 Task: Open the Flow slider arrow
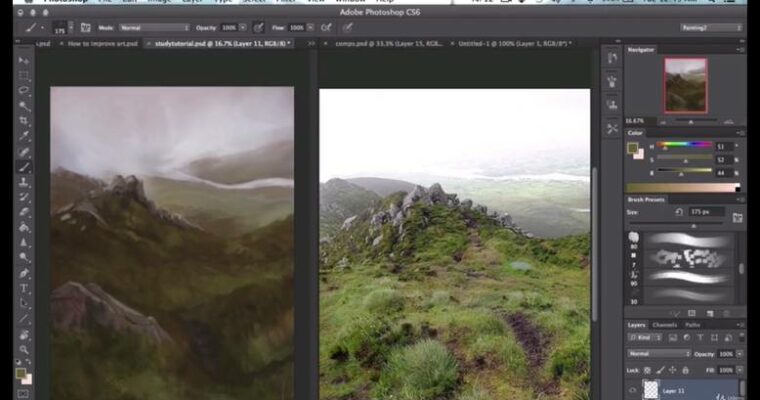pos(310,28)
